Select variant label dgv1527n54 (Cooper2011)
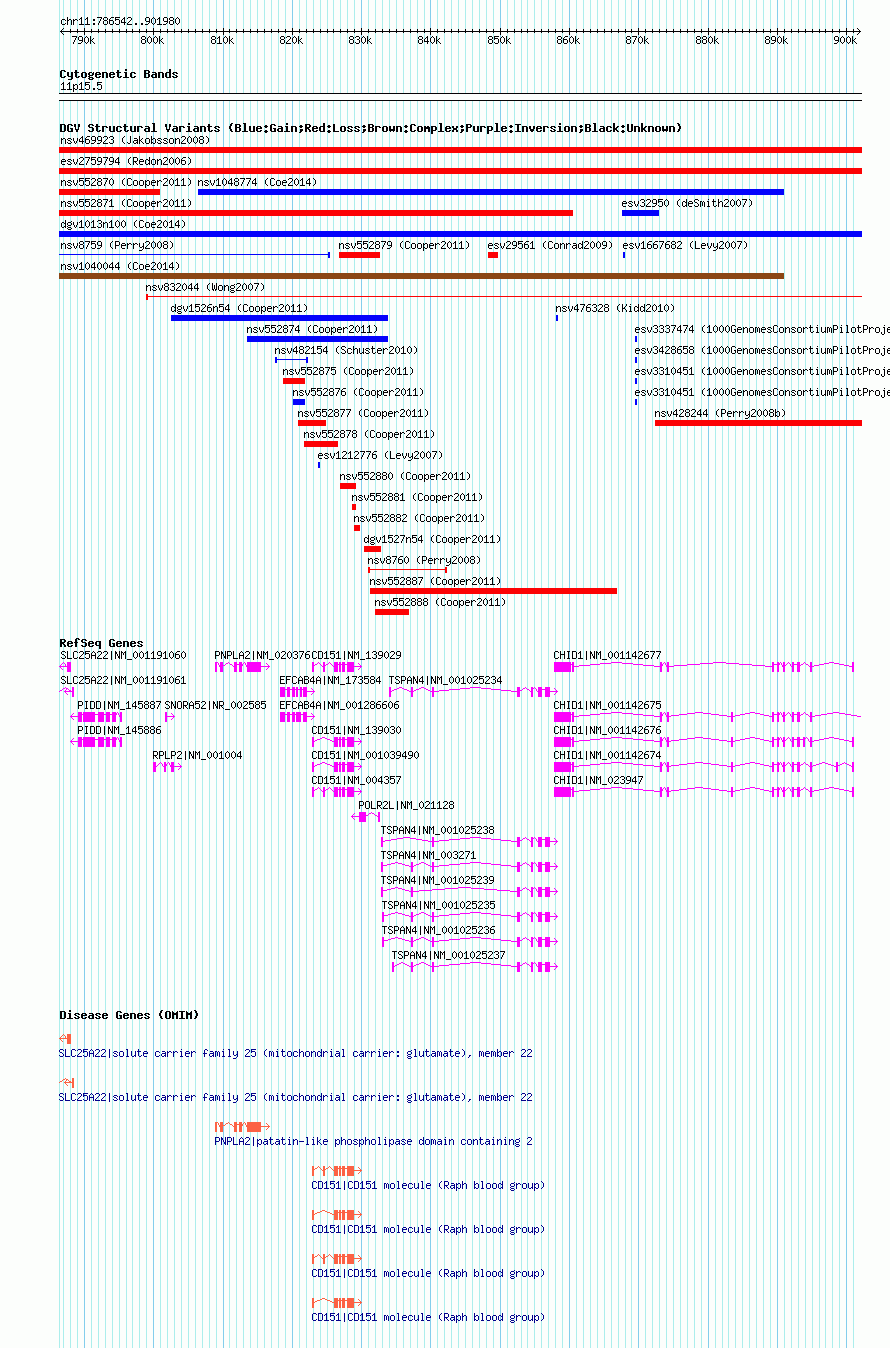 coord(432,539)
